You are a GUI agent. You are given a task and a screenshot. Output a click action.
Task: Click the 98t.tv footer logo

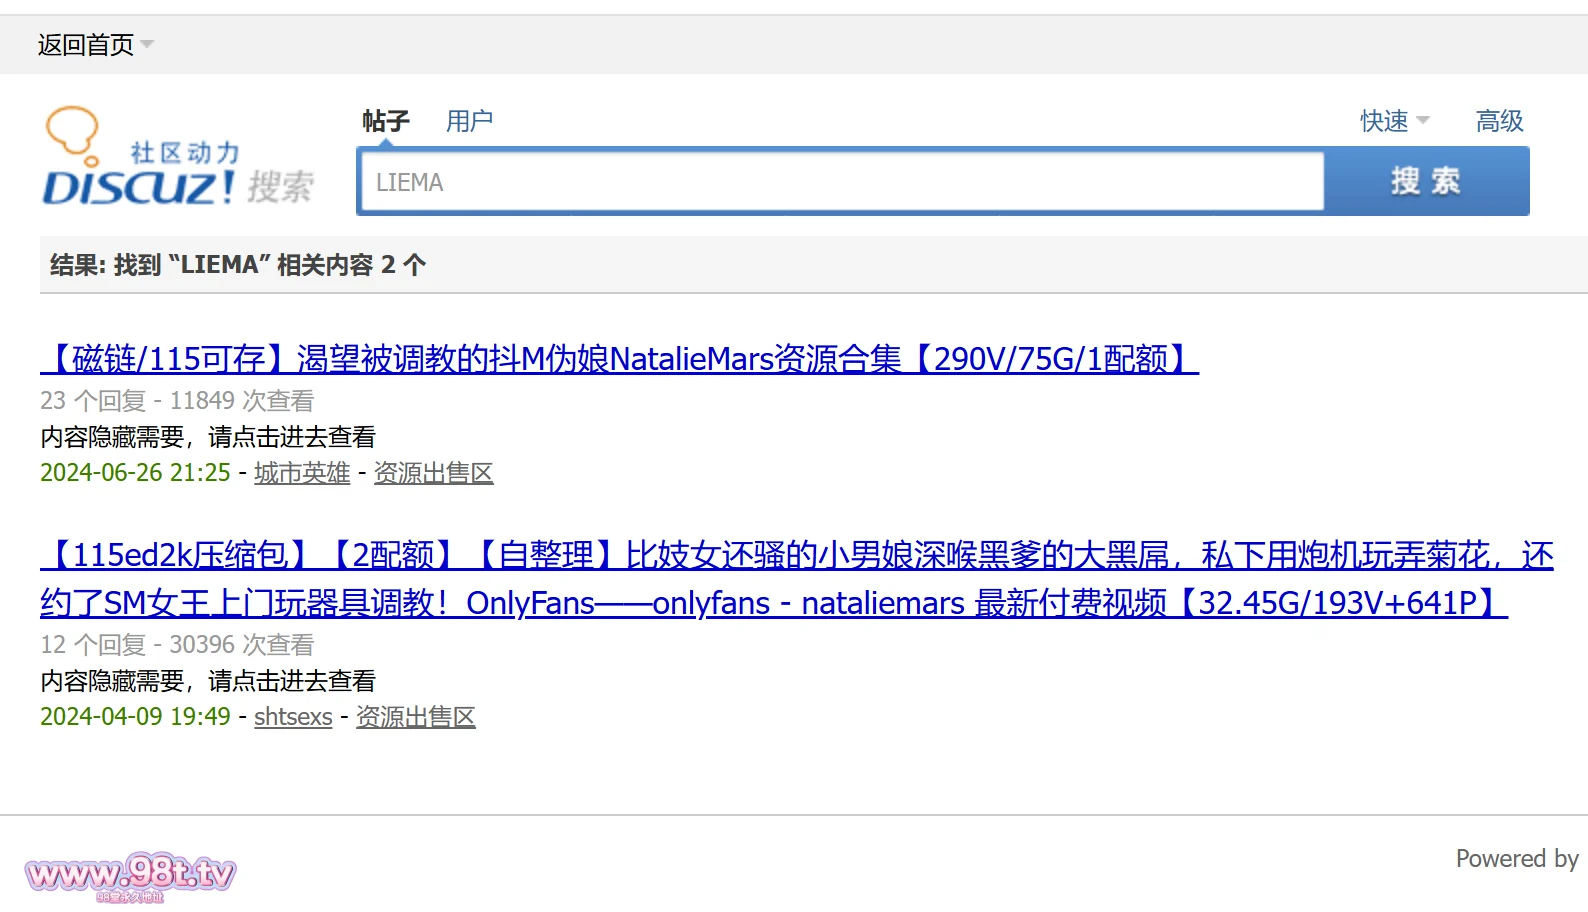coord(130,875)
